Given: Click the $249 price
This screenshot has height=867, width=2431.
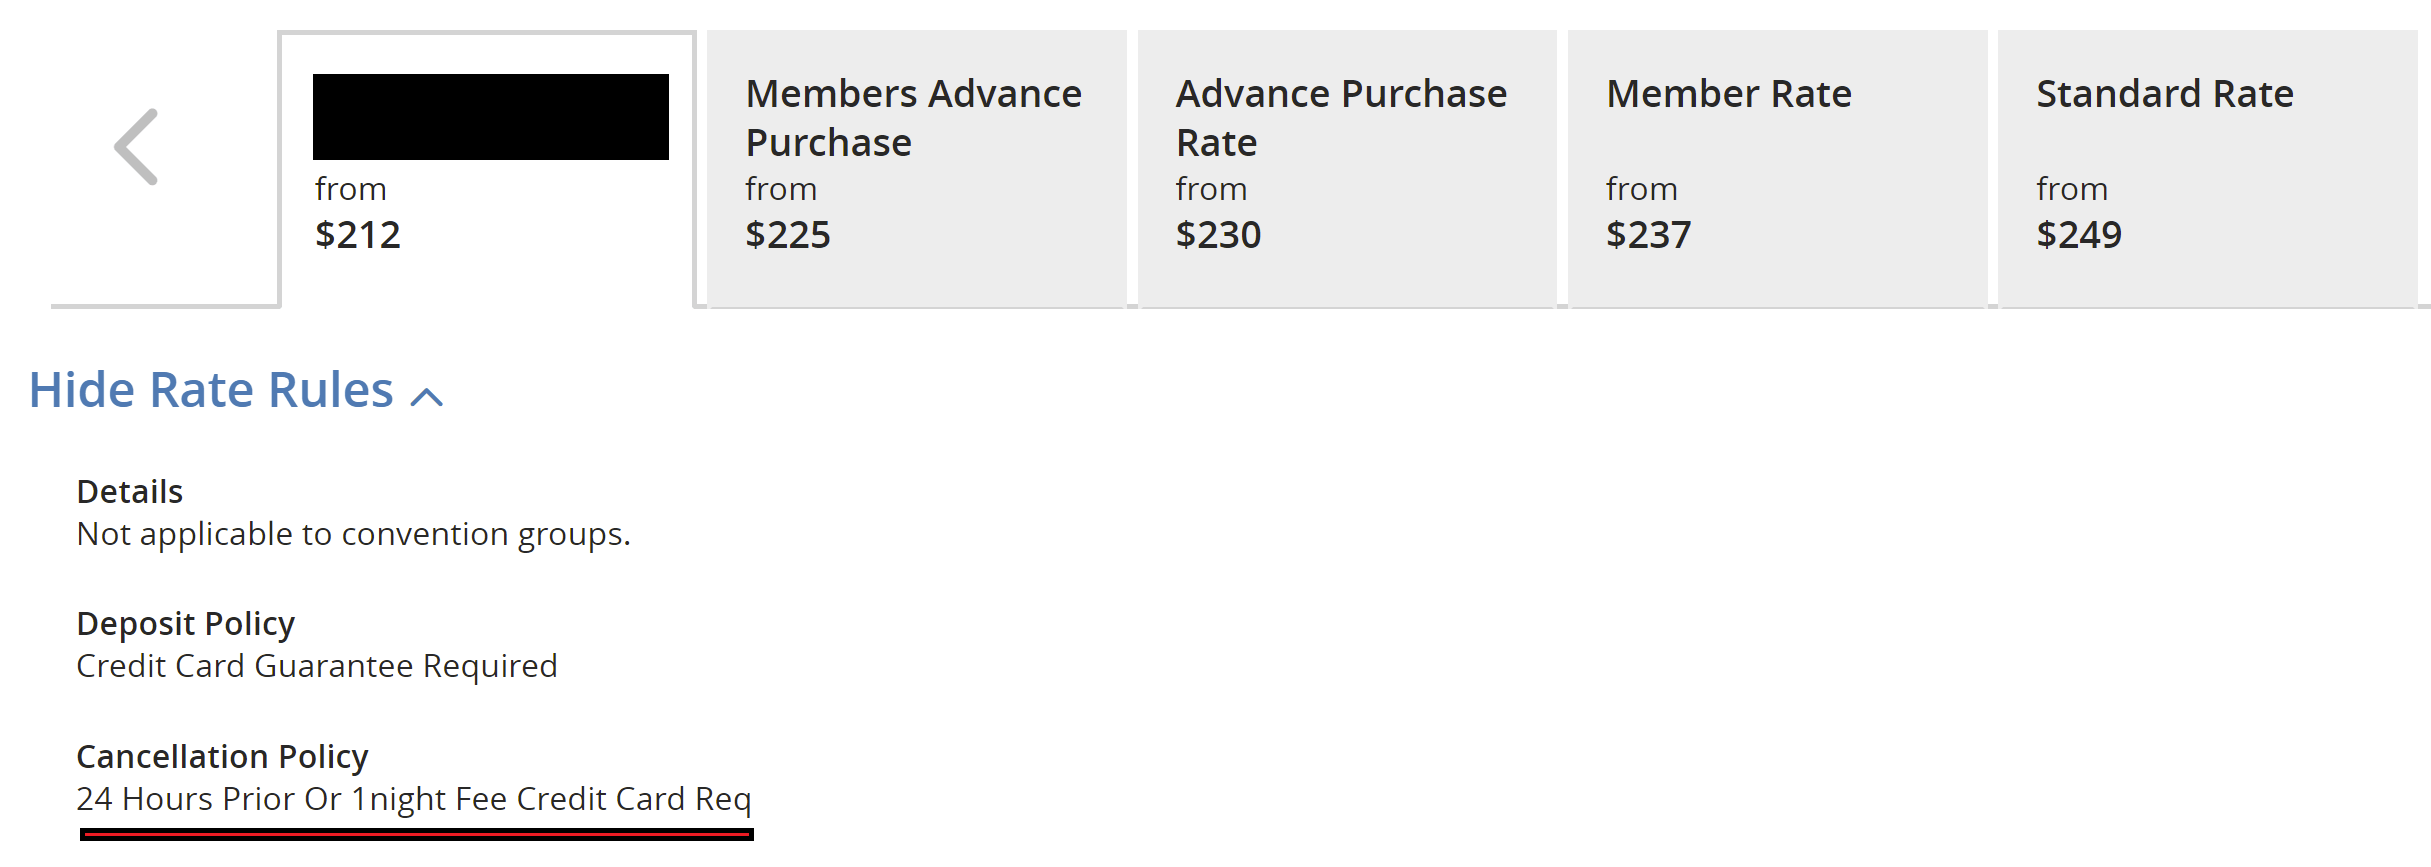Looking at the screenshot, I should click(2078, 235).
